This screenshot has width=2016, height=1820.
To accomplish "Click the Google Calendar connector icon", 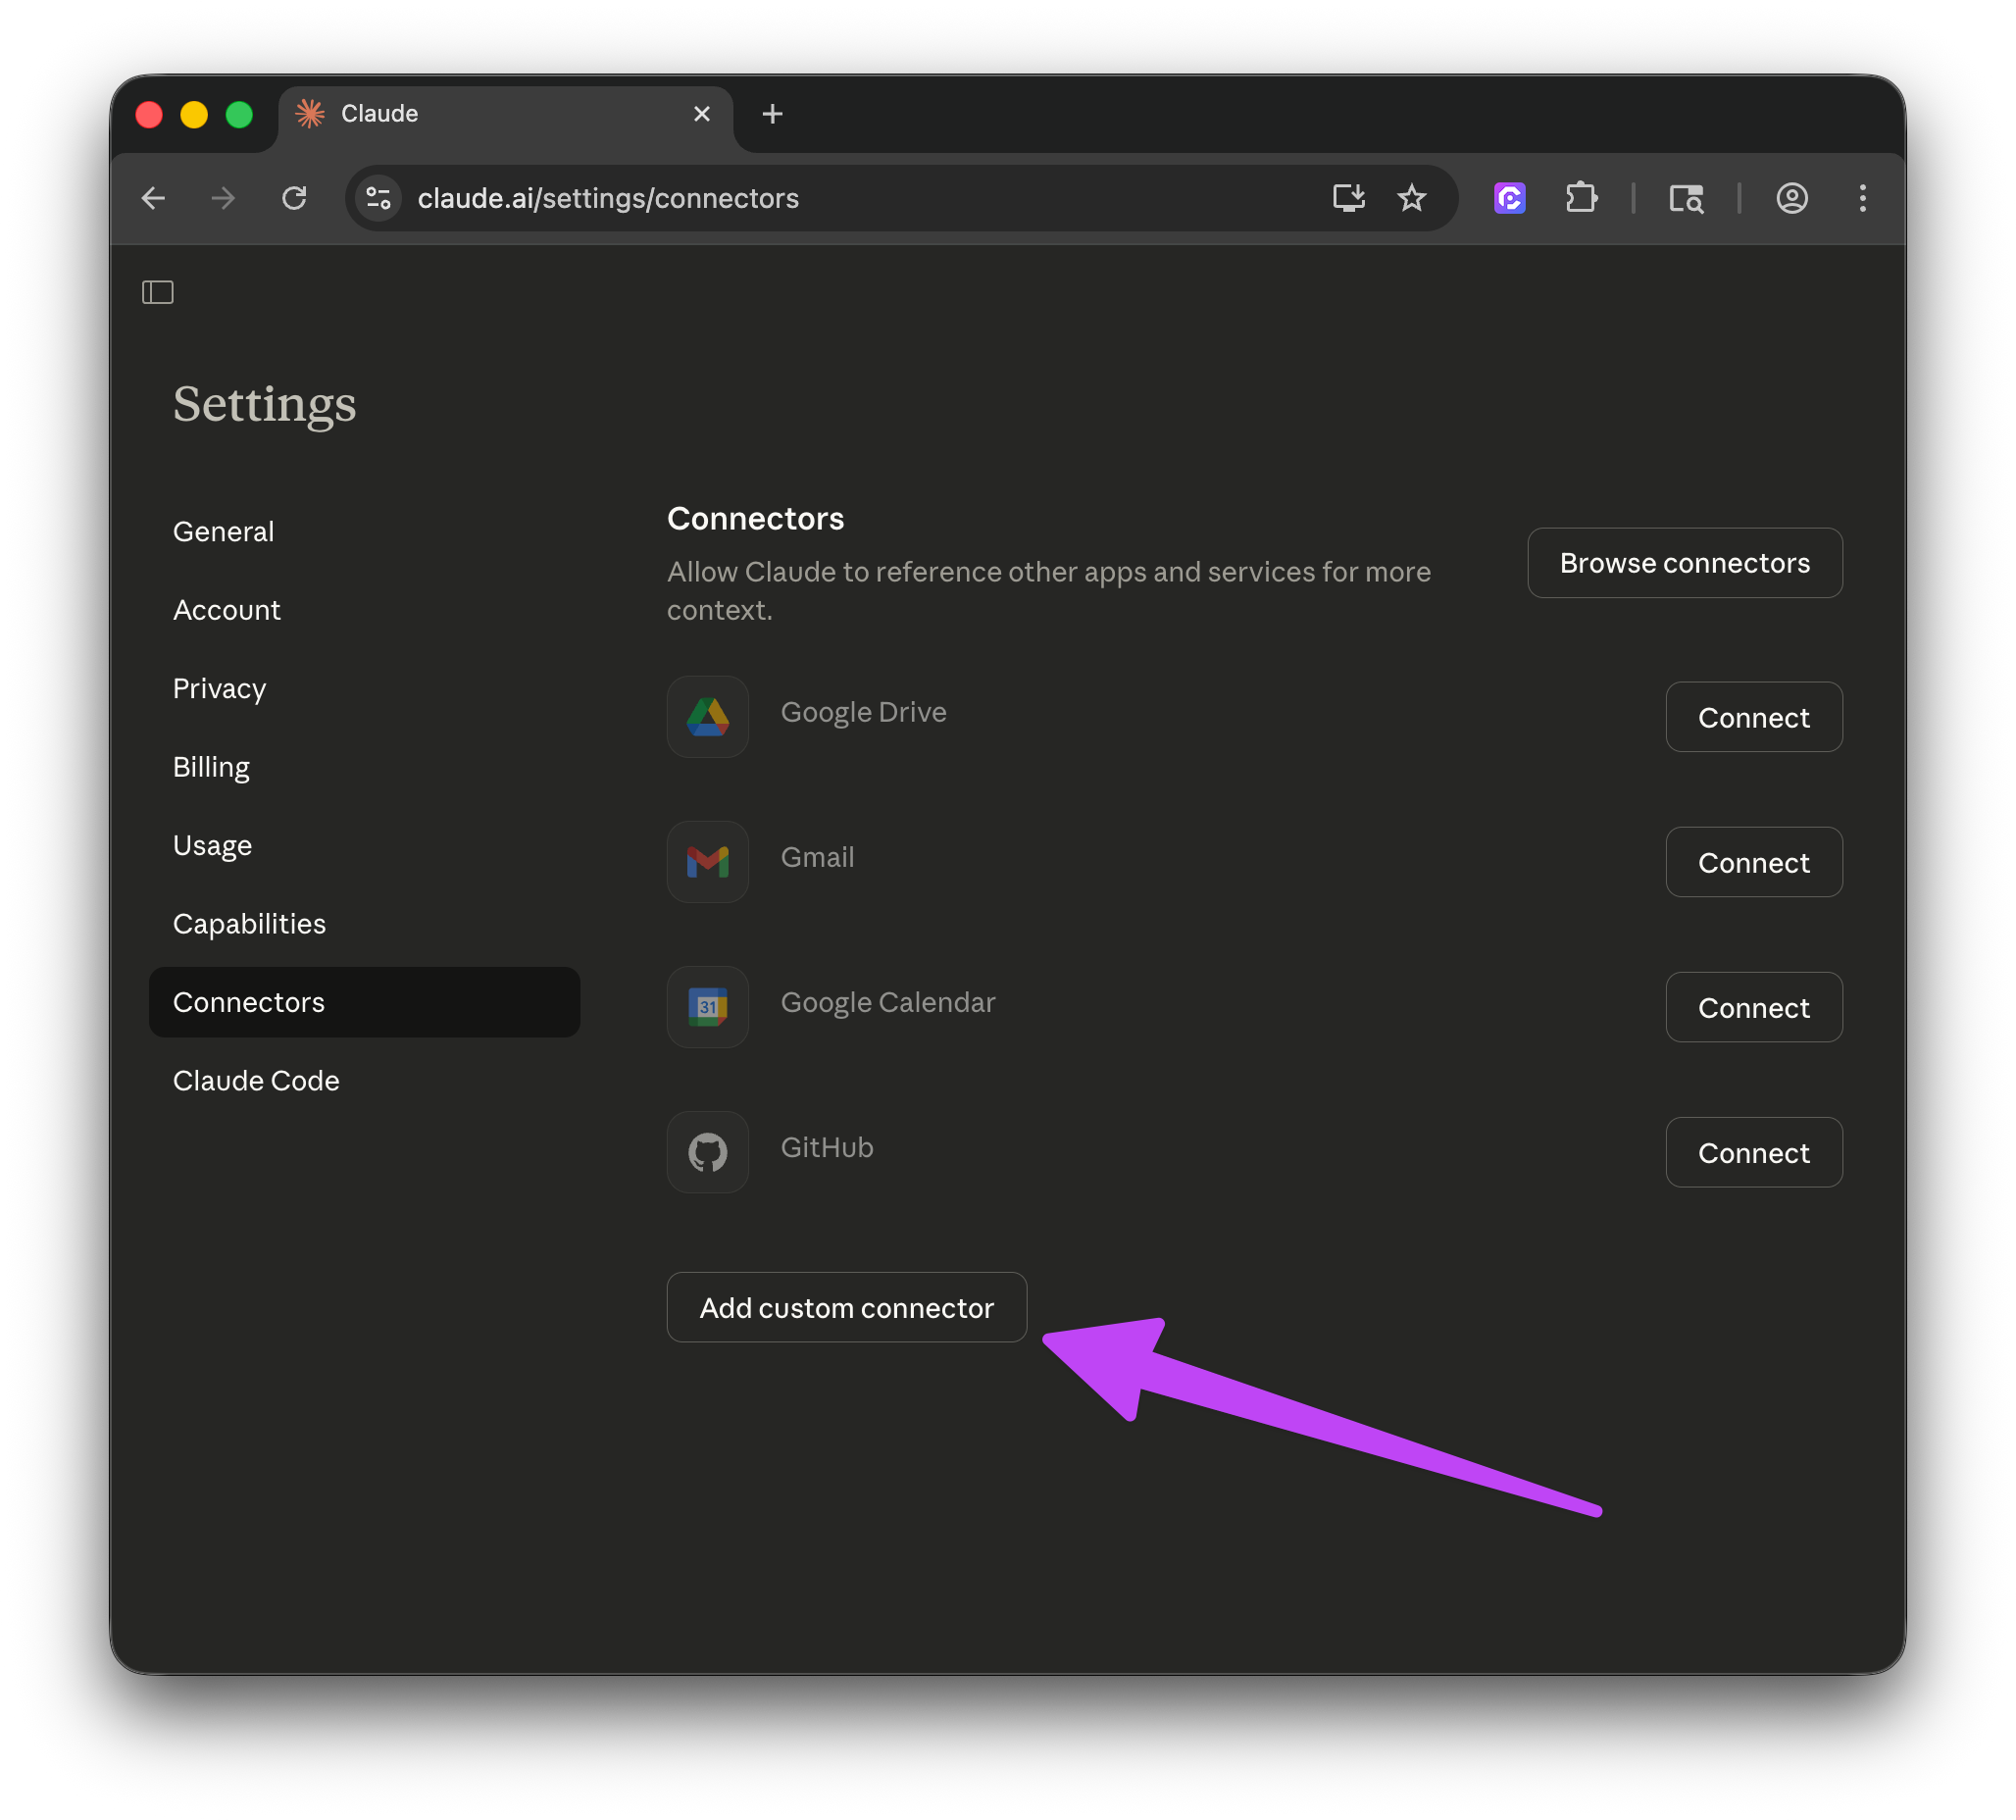I will point(707,1007).
